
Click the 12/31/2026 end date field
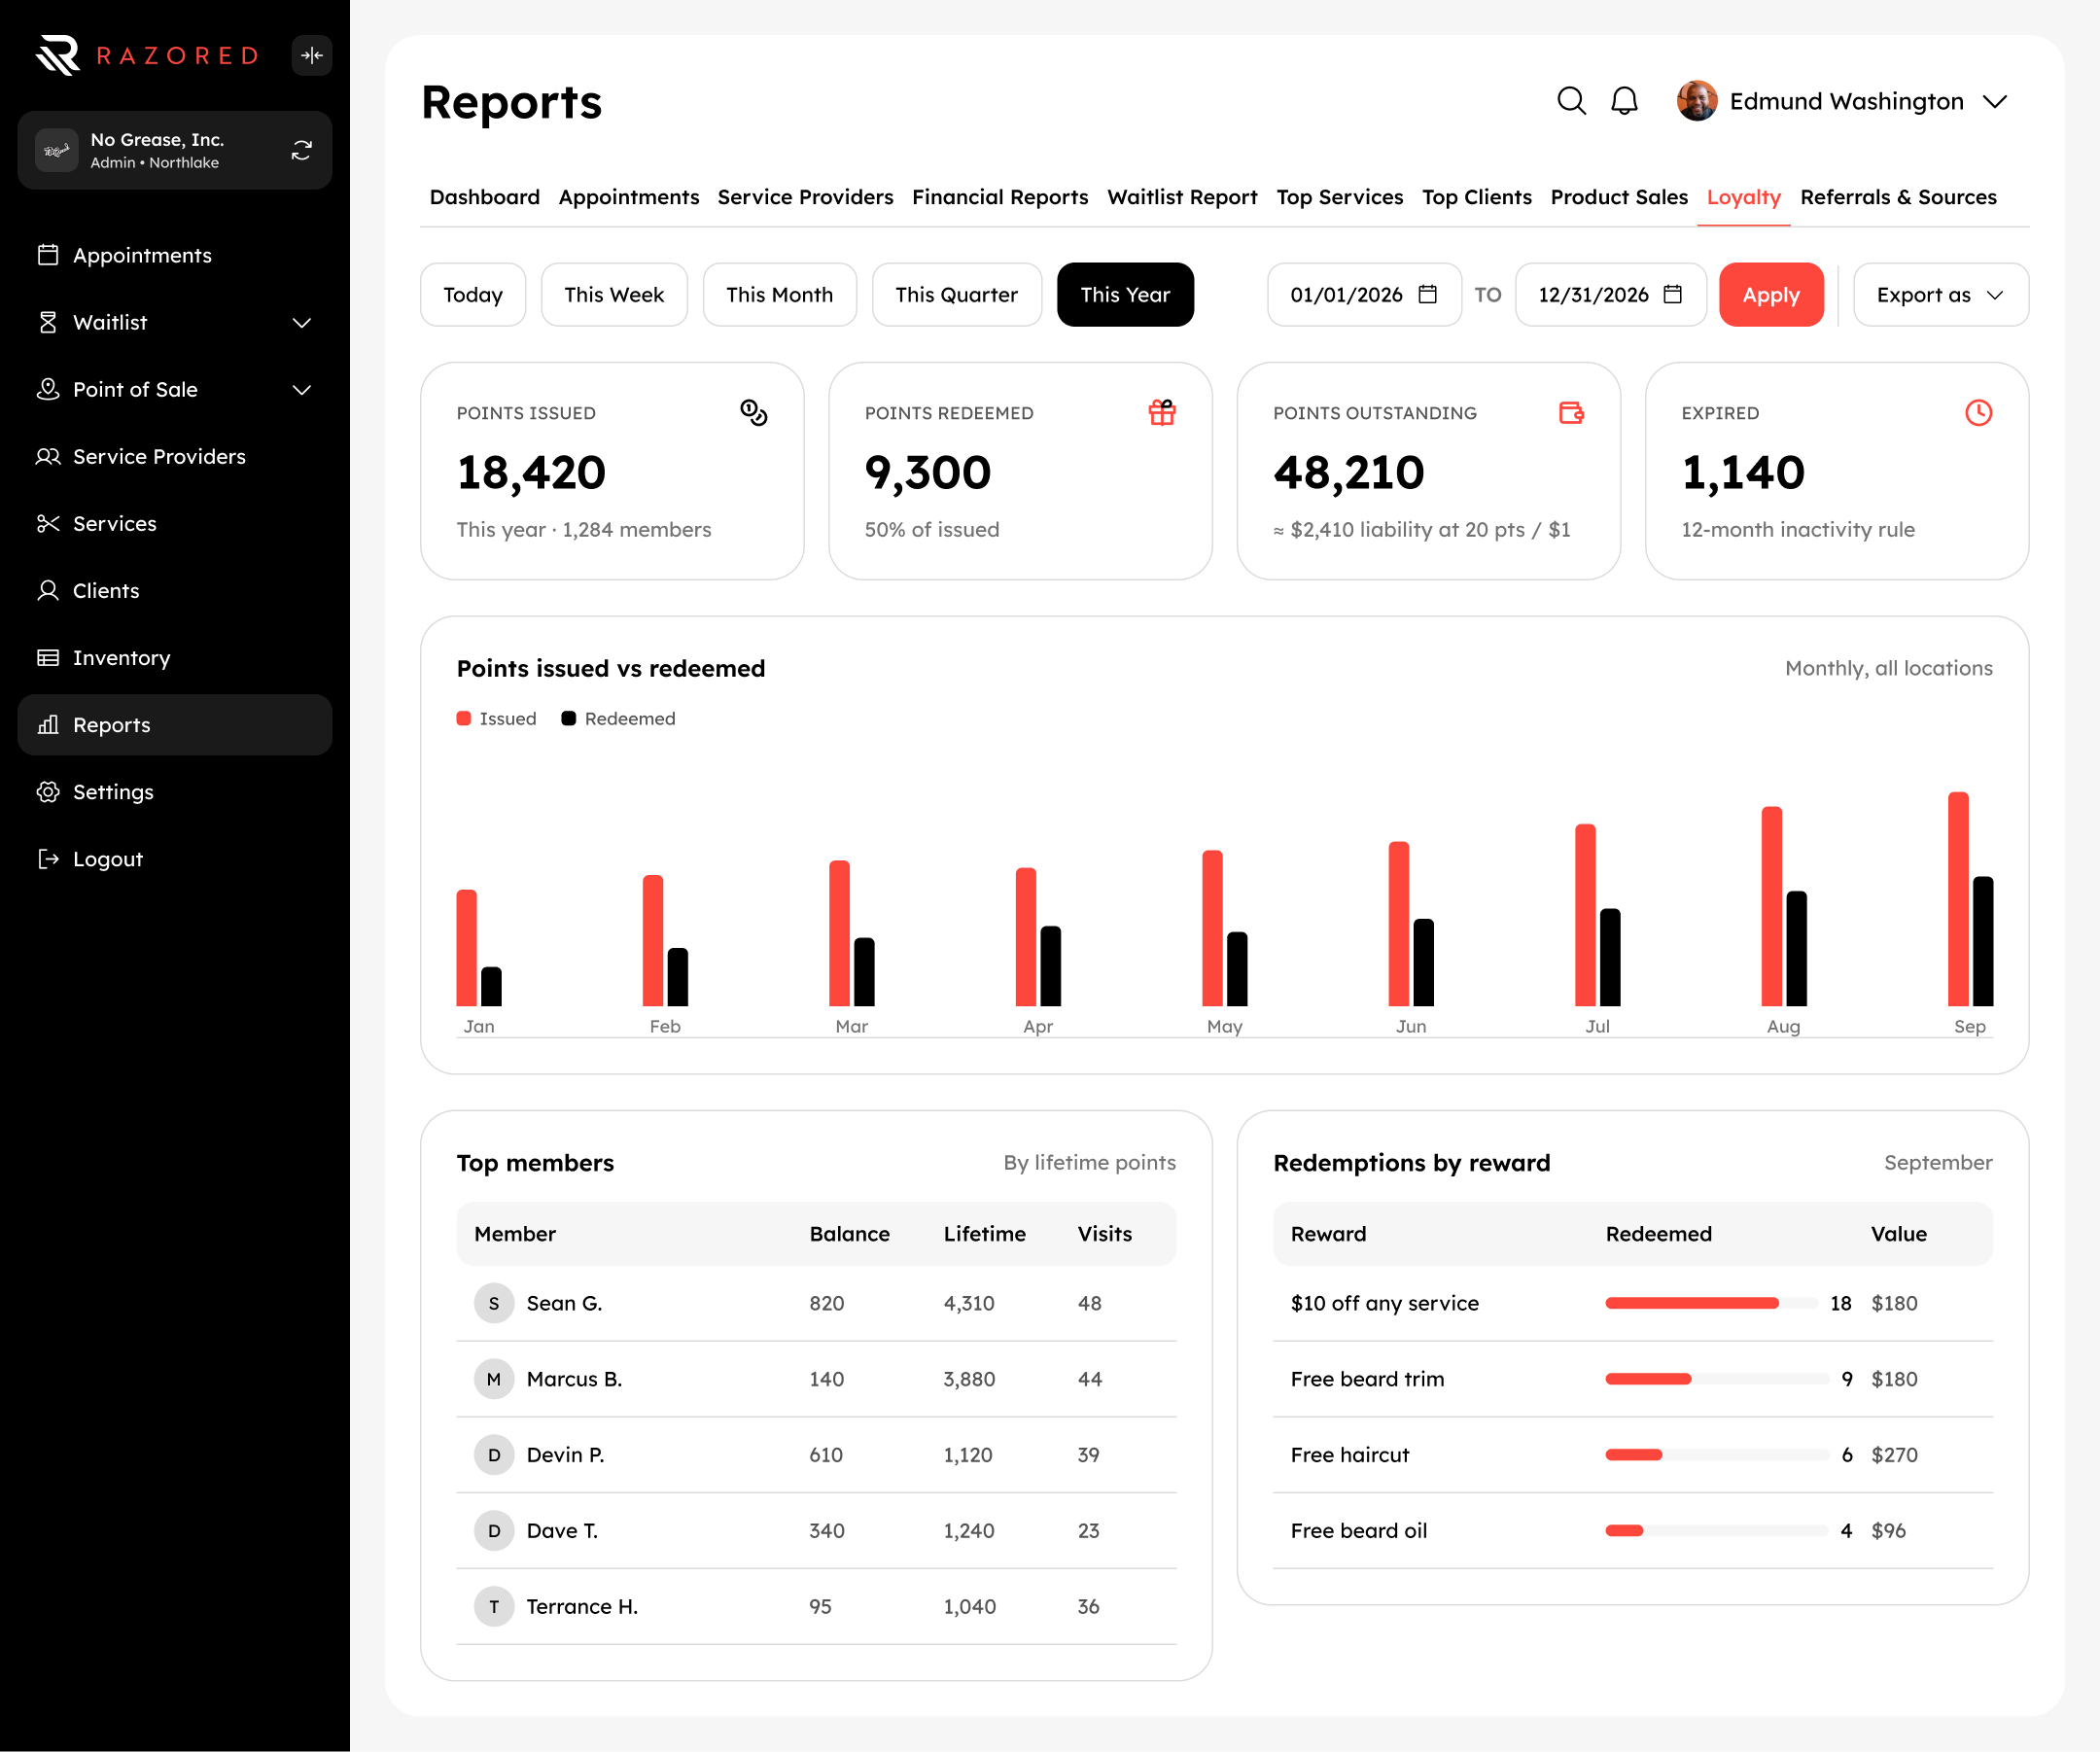(1610, 294)
